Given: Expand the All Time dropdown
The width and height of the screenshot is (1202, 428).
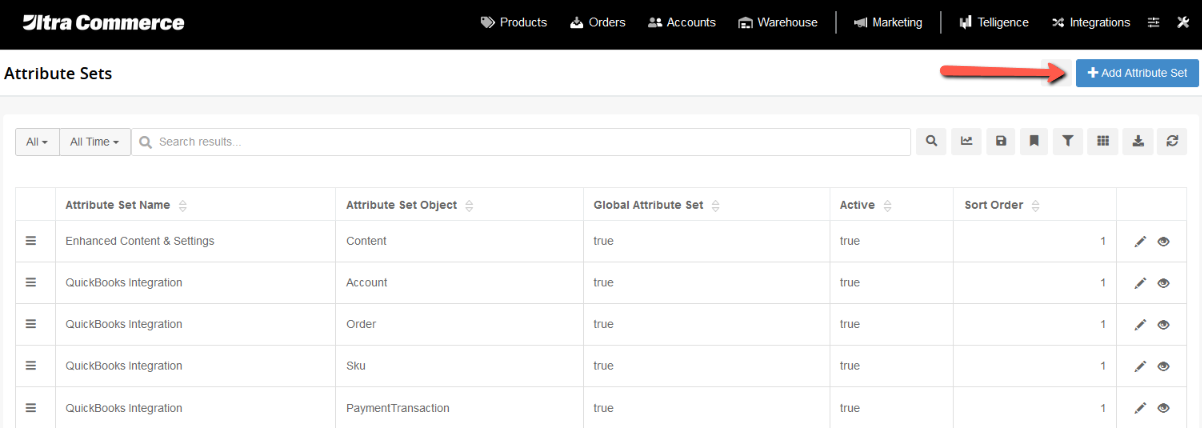Looking at the screenshot, I should (95, 142).
